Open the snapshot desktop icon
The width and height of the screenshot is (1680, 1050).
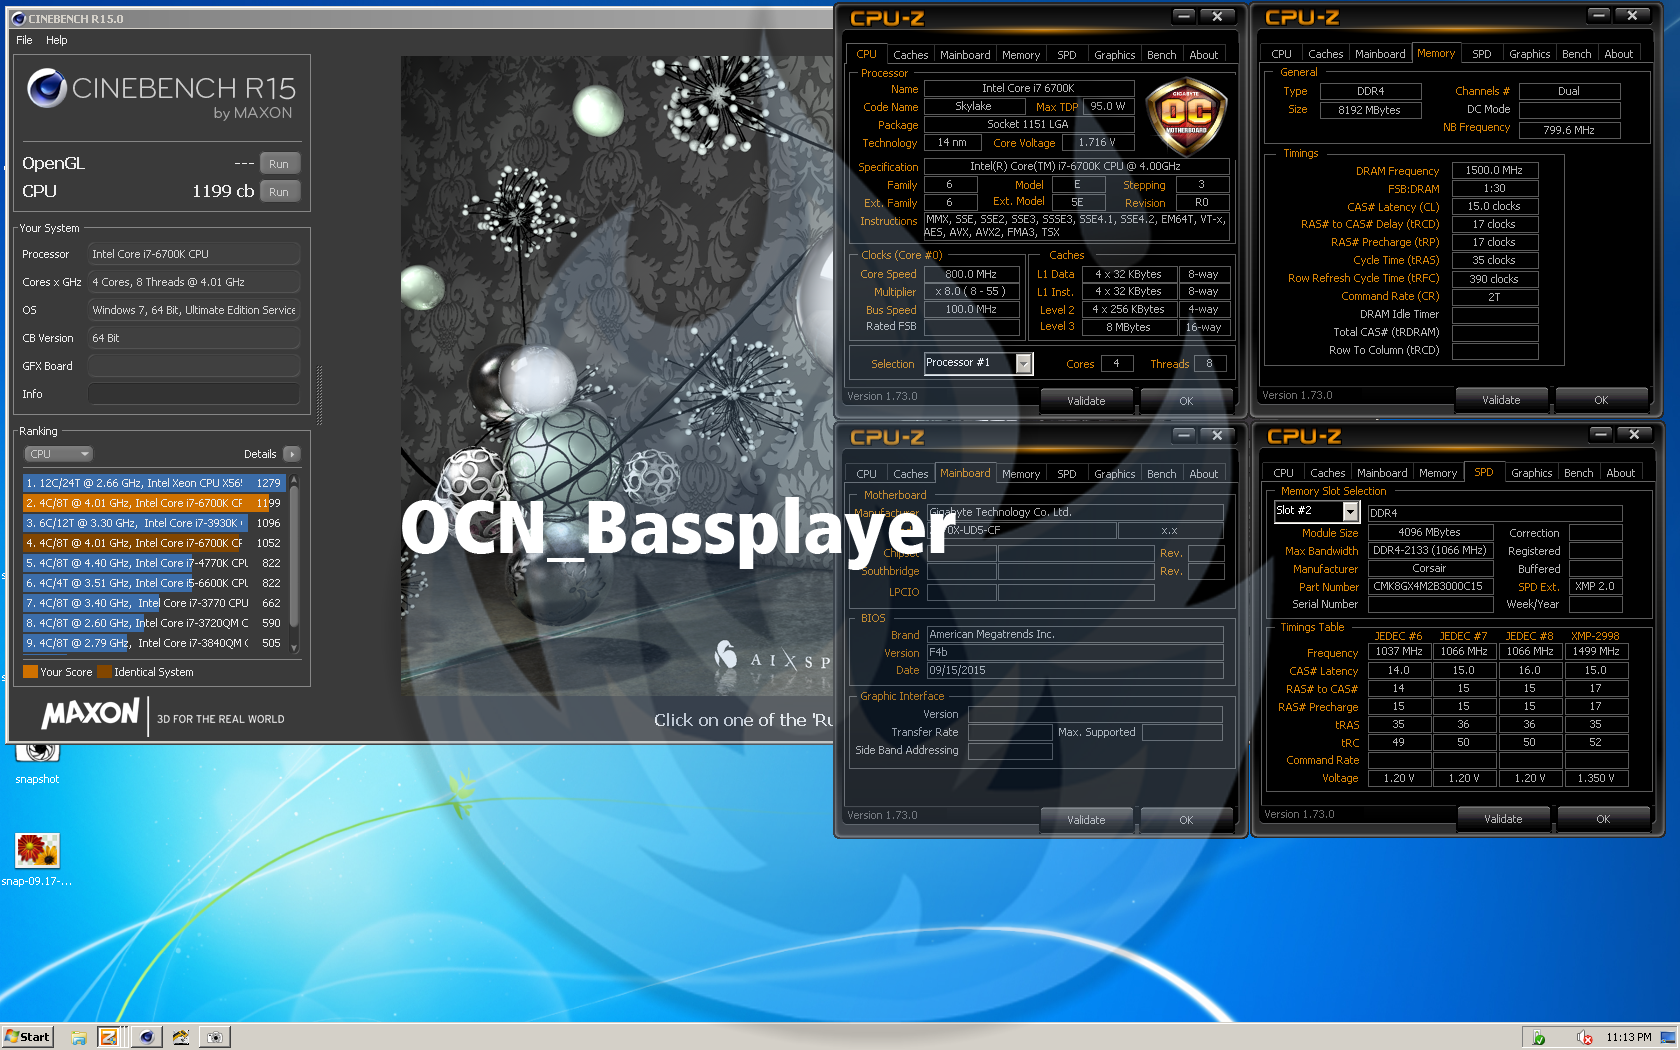tap(37, 763)
